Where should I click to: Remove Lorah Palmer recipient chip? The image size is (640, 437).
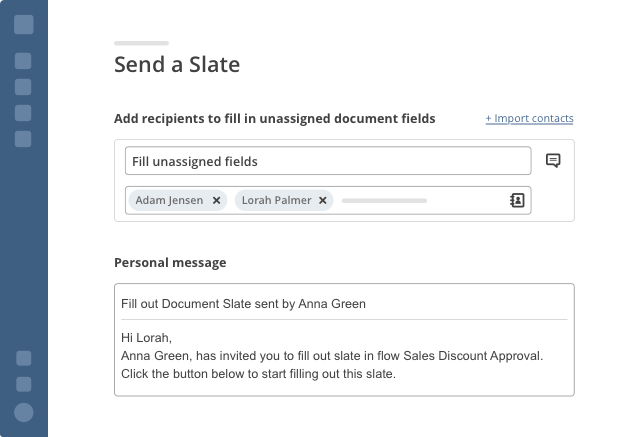click(322, 200)
